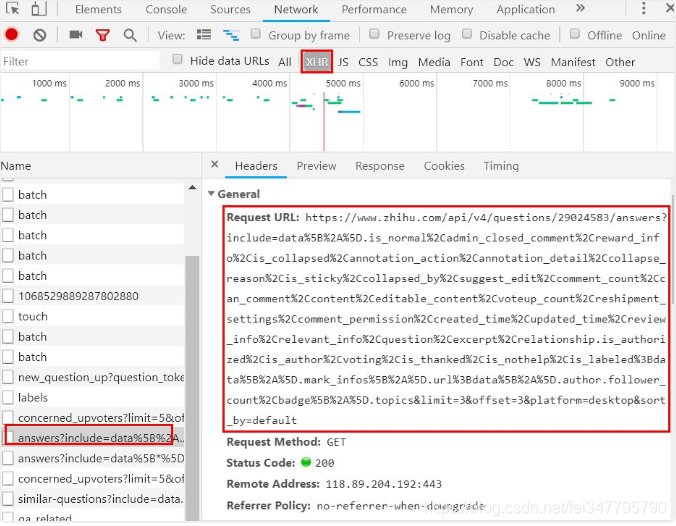Open the Elements tab
Image resolution: width=676 pixels, height=526 pixels.
pos(98,9)
